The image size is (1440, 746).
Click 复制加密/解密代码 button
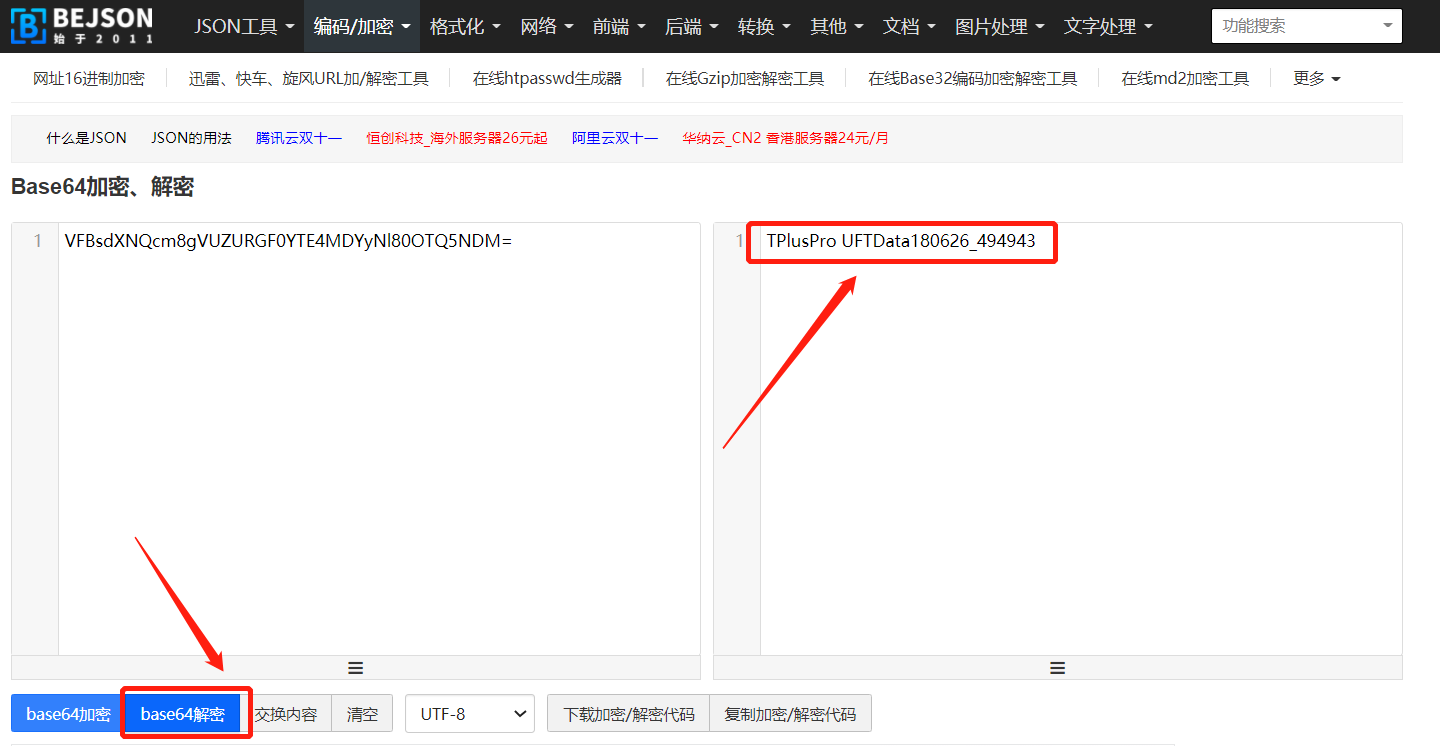pyautogui.click(x=790, y=714)
